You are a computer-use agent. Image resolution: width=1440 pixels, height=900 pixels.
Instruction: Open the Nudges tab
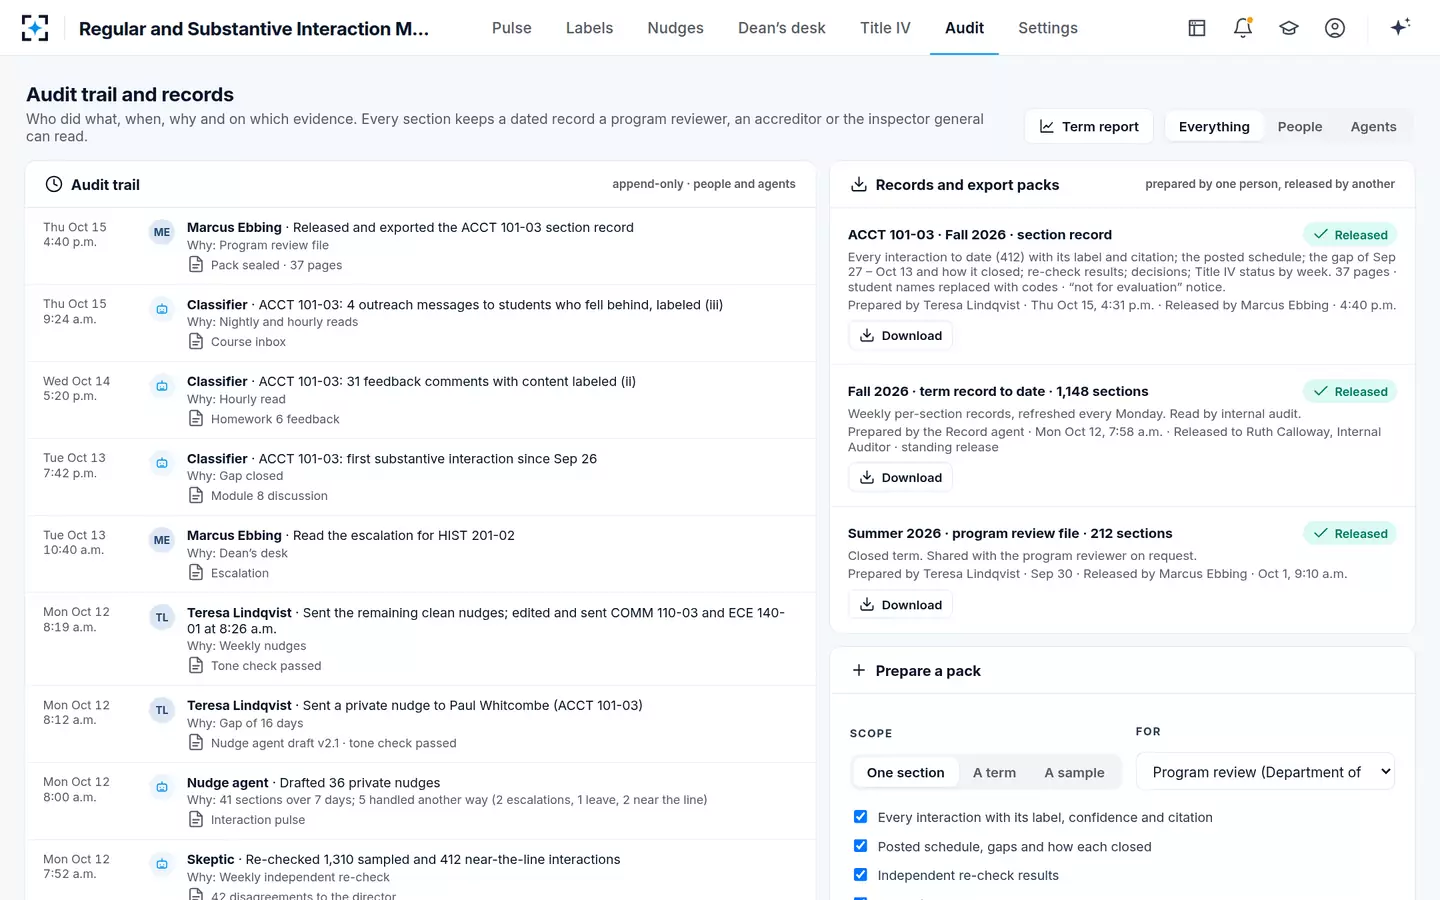point(675,28)
